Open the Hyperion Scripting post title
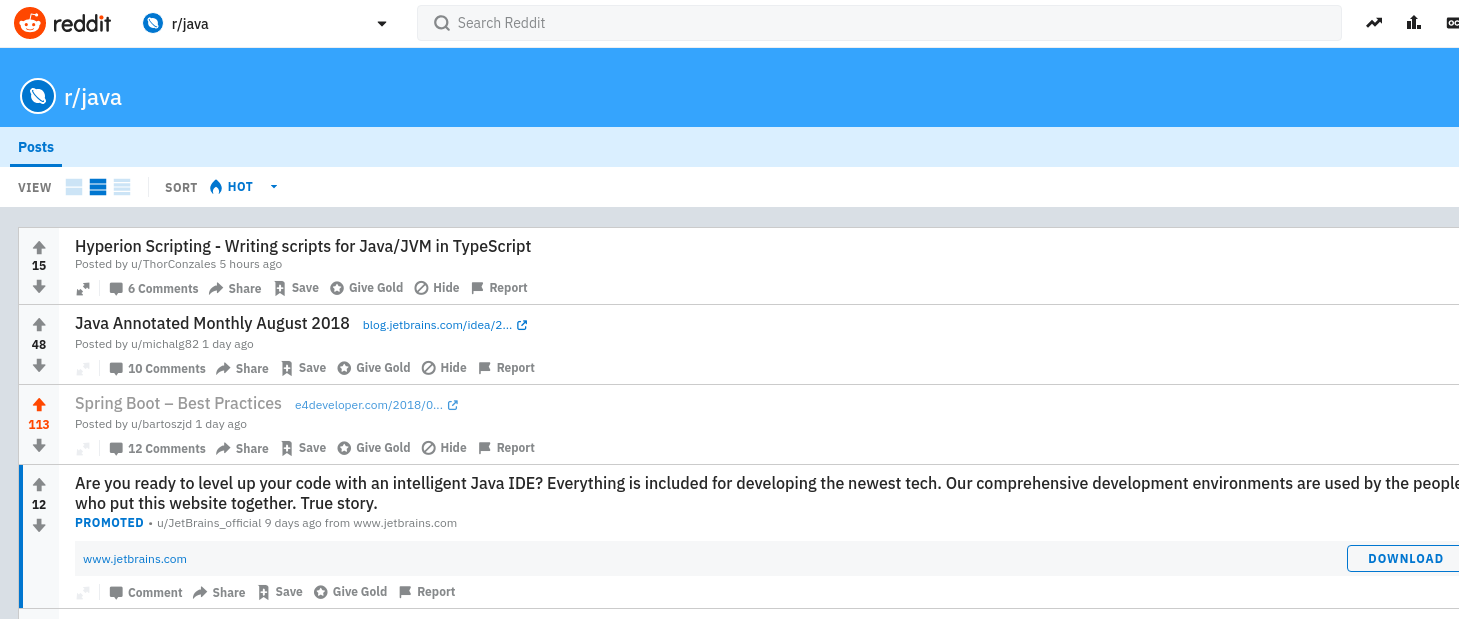Image resolution: width=1459 pixels, height=619 pixels. 303,246
